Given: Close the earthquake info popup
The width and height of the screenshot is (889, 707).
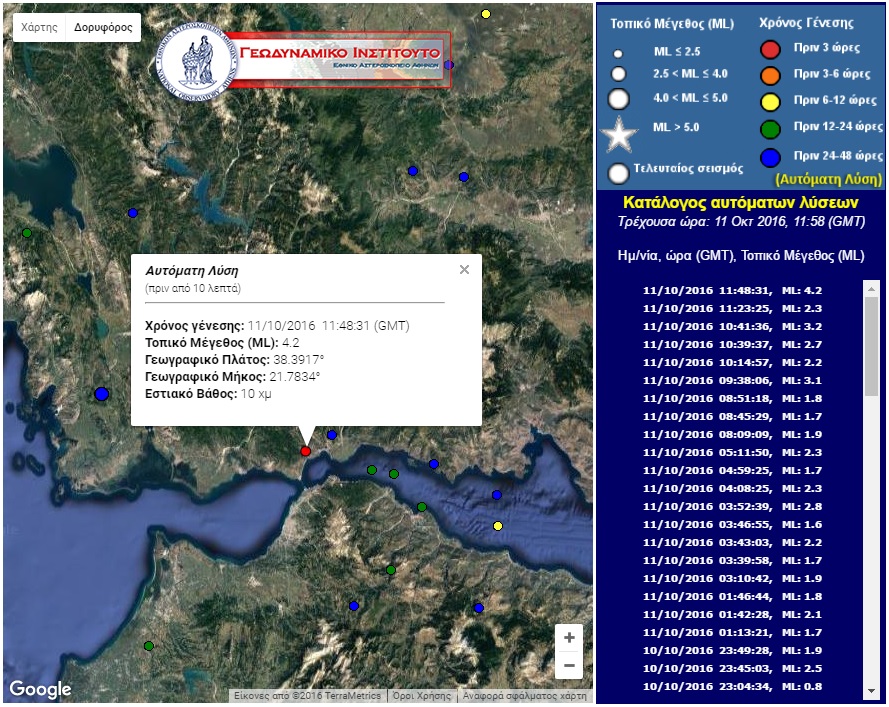Looking at the screenshot, I should pyautogui.click(x=464, y=269).
